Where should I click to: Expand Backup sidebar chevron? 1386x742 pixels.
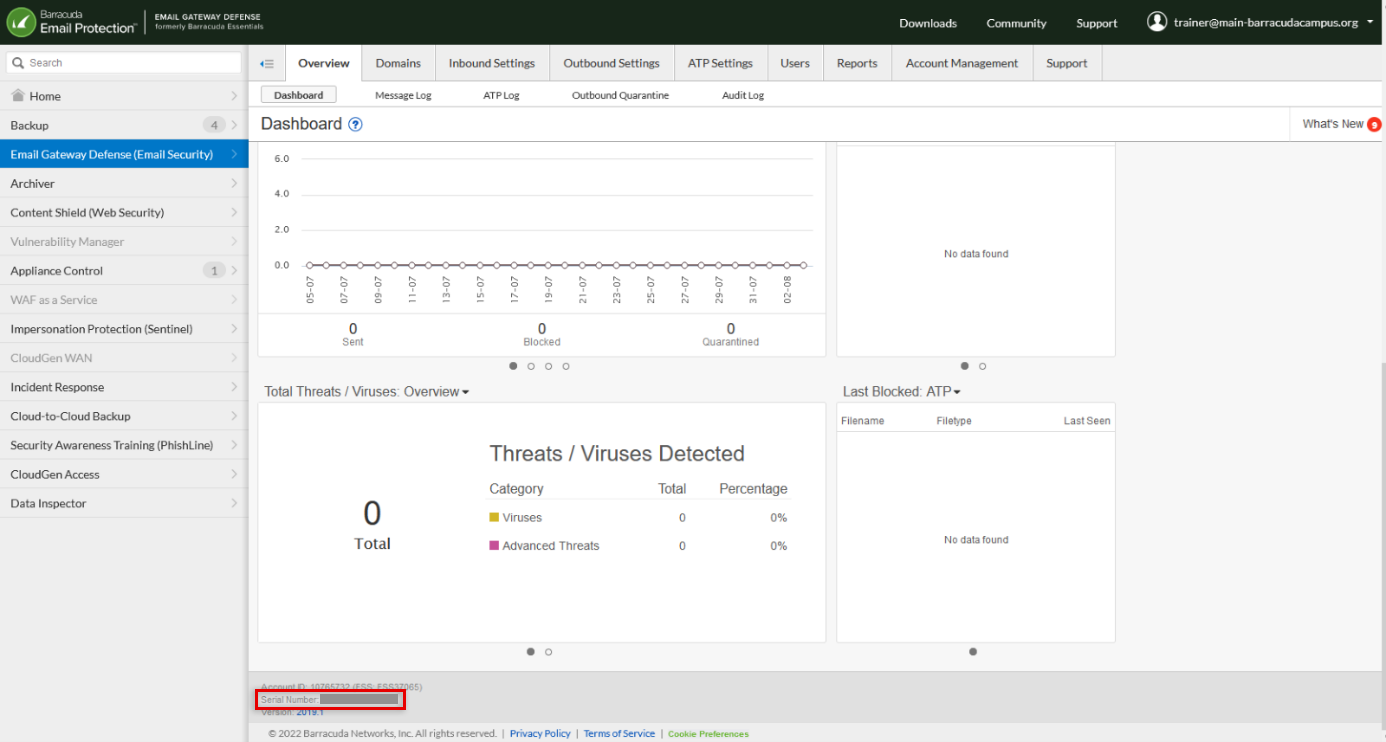tap(234, 125)
